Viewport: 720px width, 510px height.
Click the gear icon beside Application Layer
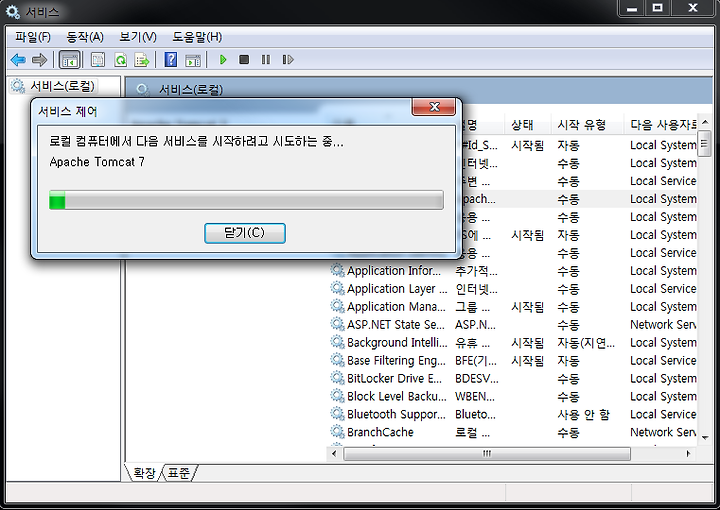point(338,288)
